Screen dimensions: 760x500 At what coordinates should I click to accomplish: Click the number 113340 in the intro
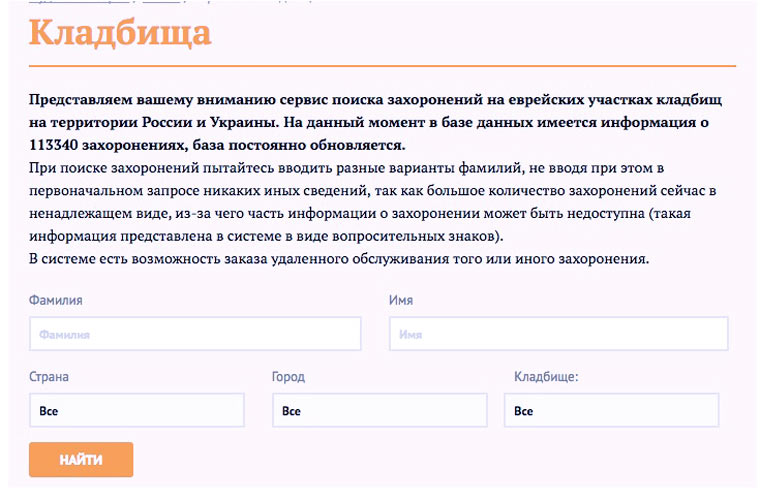56,144
